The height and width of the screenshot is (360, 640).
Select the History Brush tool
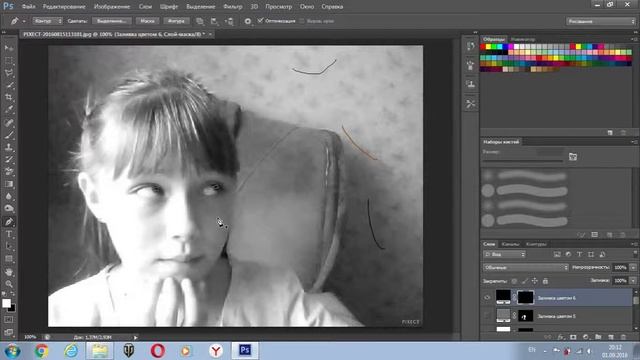click(9, 160)
